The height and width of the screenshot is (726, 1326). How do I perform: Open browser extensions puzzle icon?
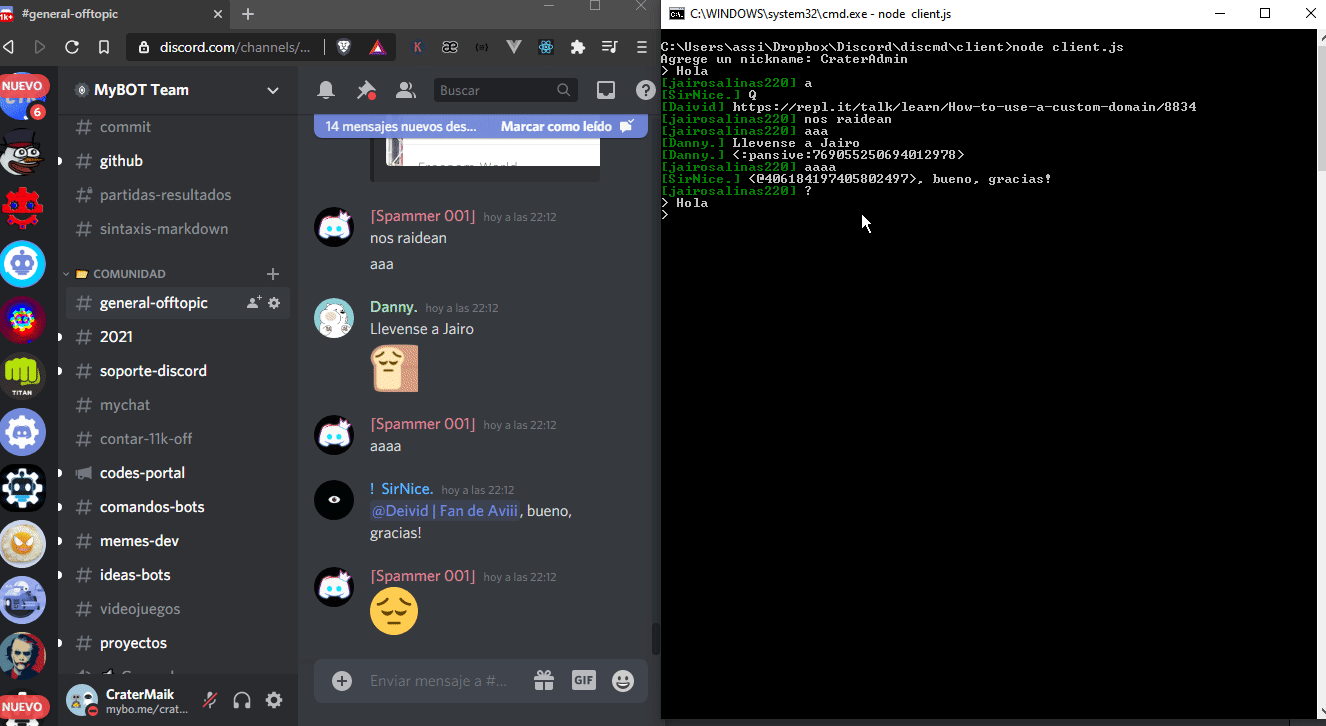click(578, 47)
